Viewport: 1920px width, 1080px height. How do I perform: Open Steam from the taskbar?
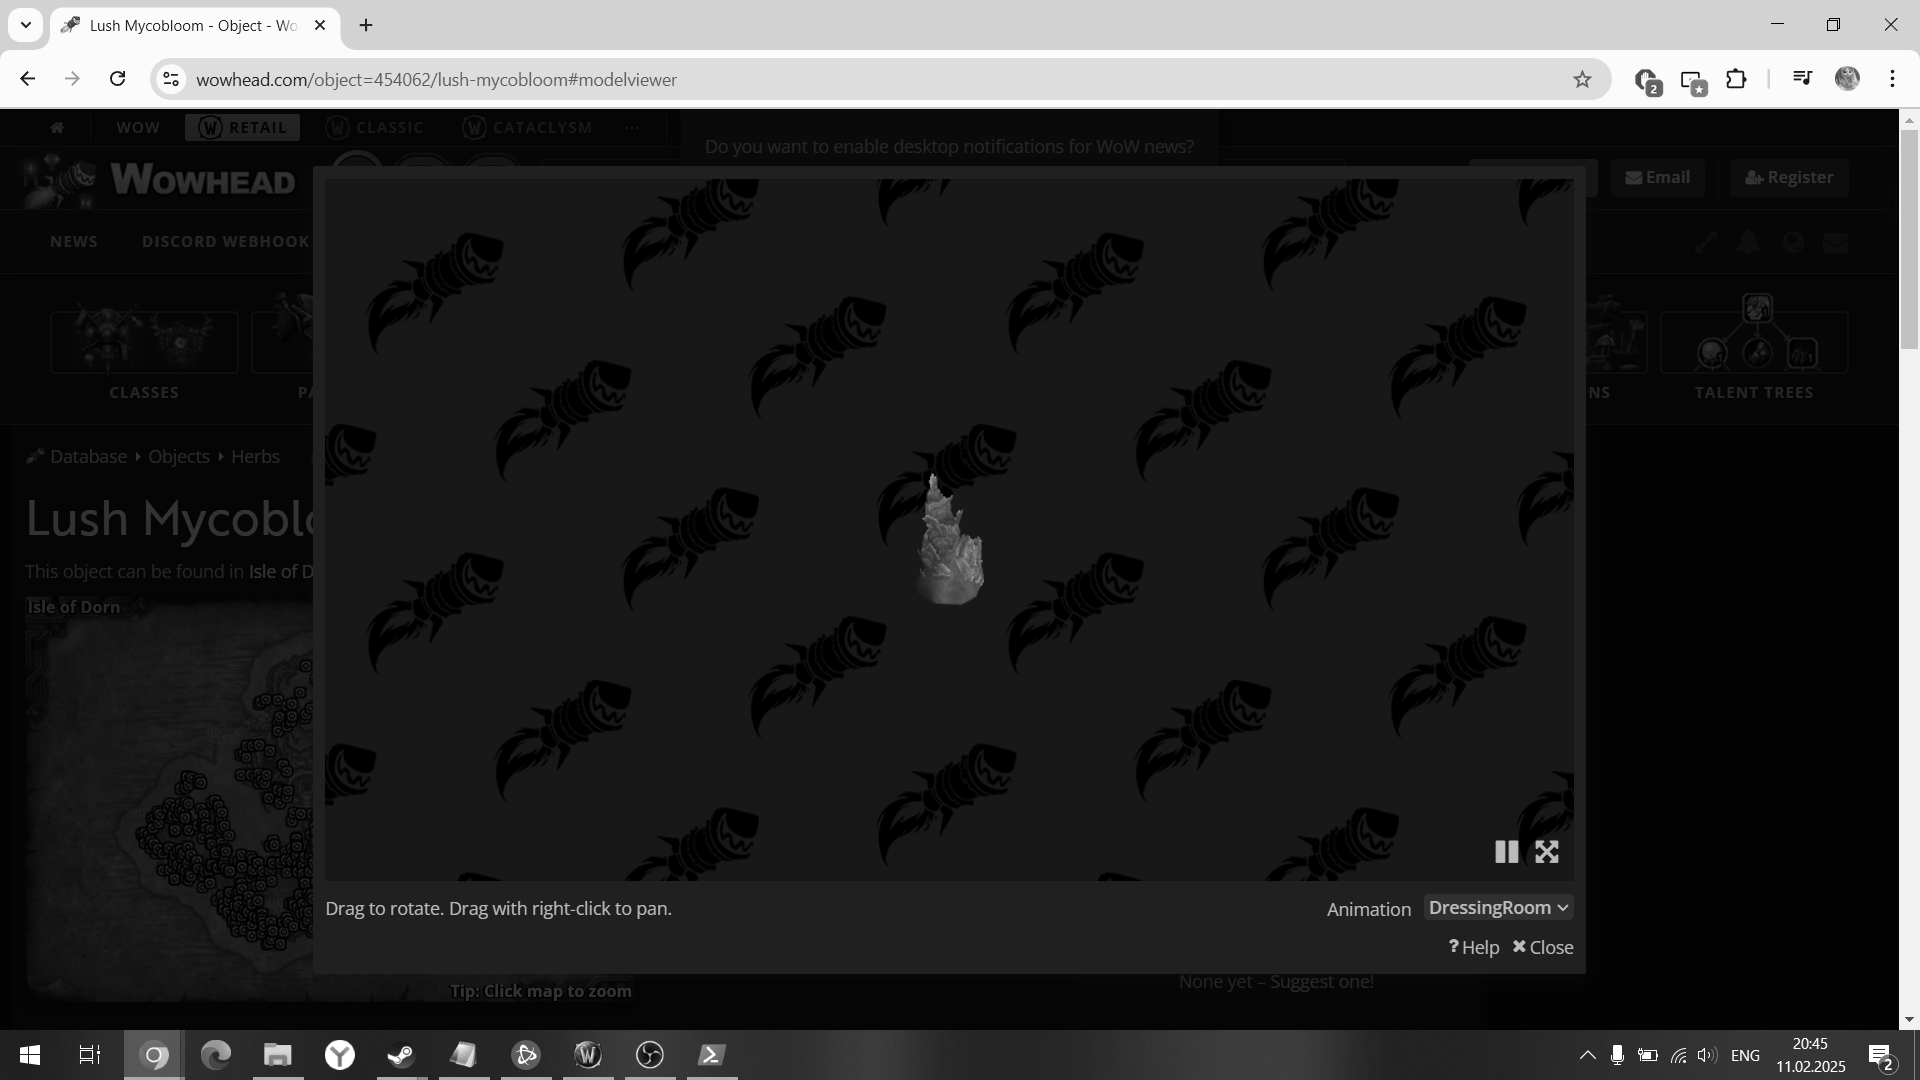402,1055
